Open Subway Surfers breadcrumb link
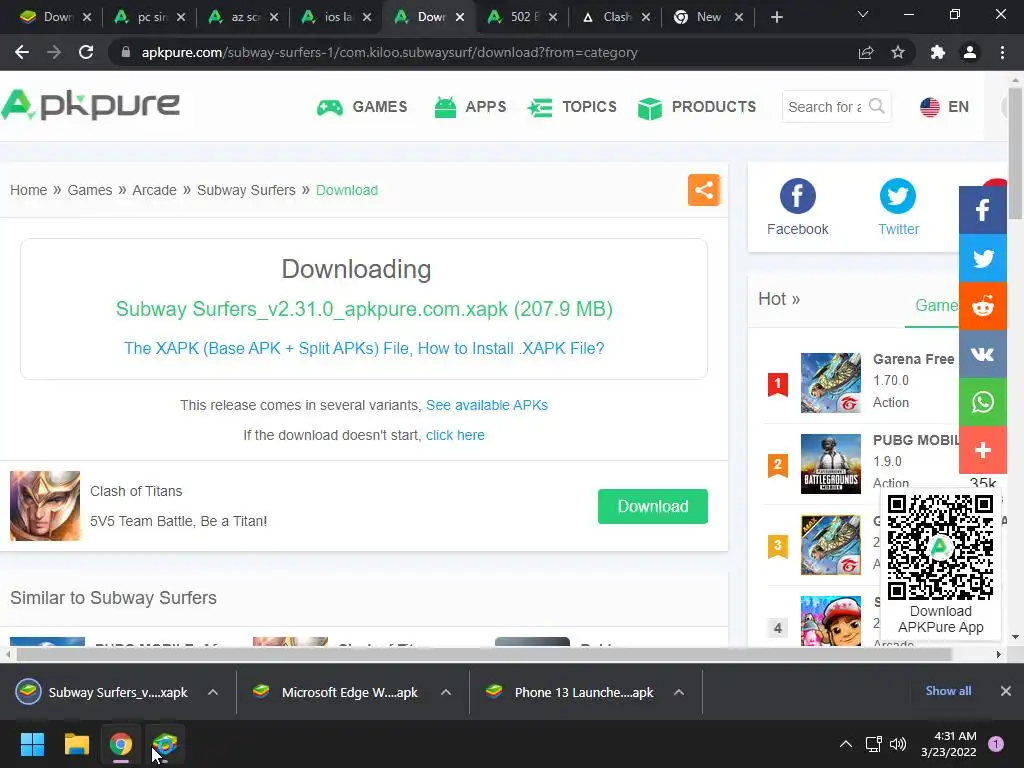1024x768 pixels. click(246, 190)
